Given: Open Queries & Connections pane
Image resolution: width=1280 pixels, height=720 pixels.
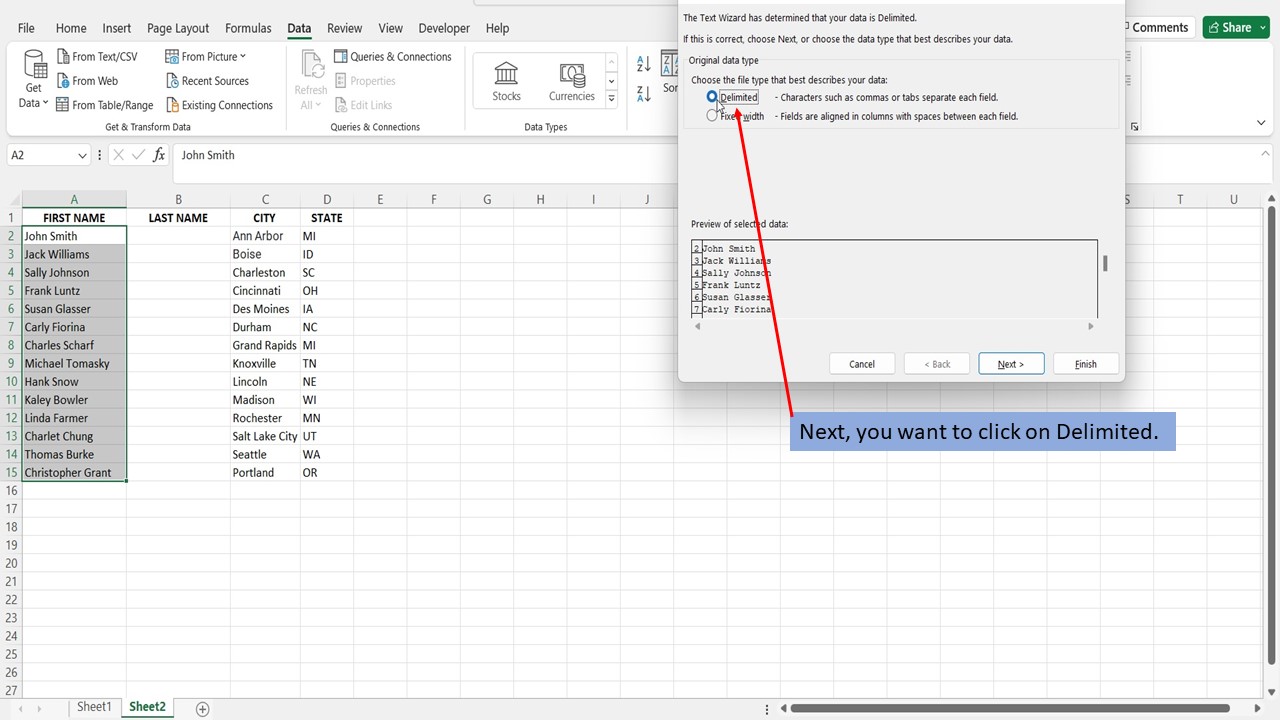Looking at the screenshot, I should [392, 57].
